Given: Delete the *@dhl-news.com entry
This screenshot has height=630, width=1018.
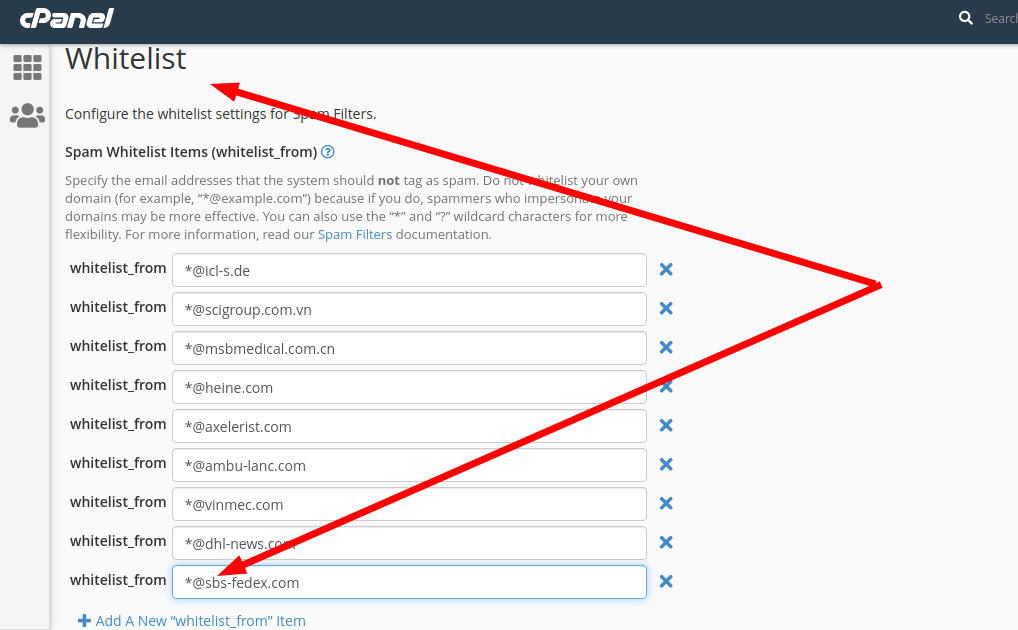Looking at the screenshot, I should (x=666, y=542).
